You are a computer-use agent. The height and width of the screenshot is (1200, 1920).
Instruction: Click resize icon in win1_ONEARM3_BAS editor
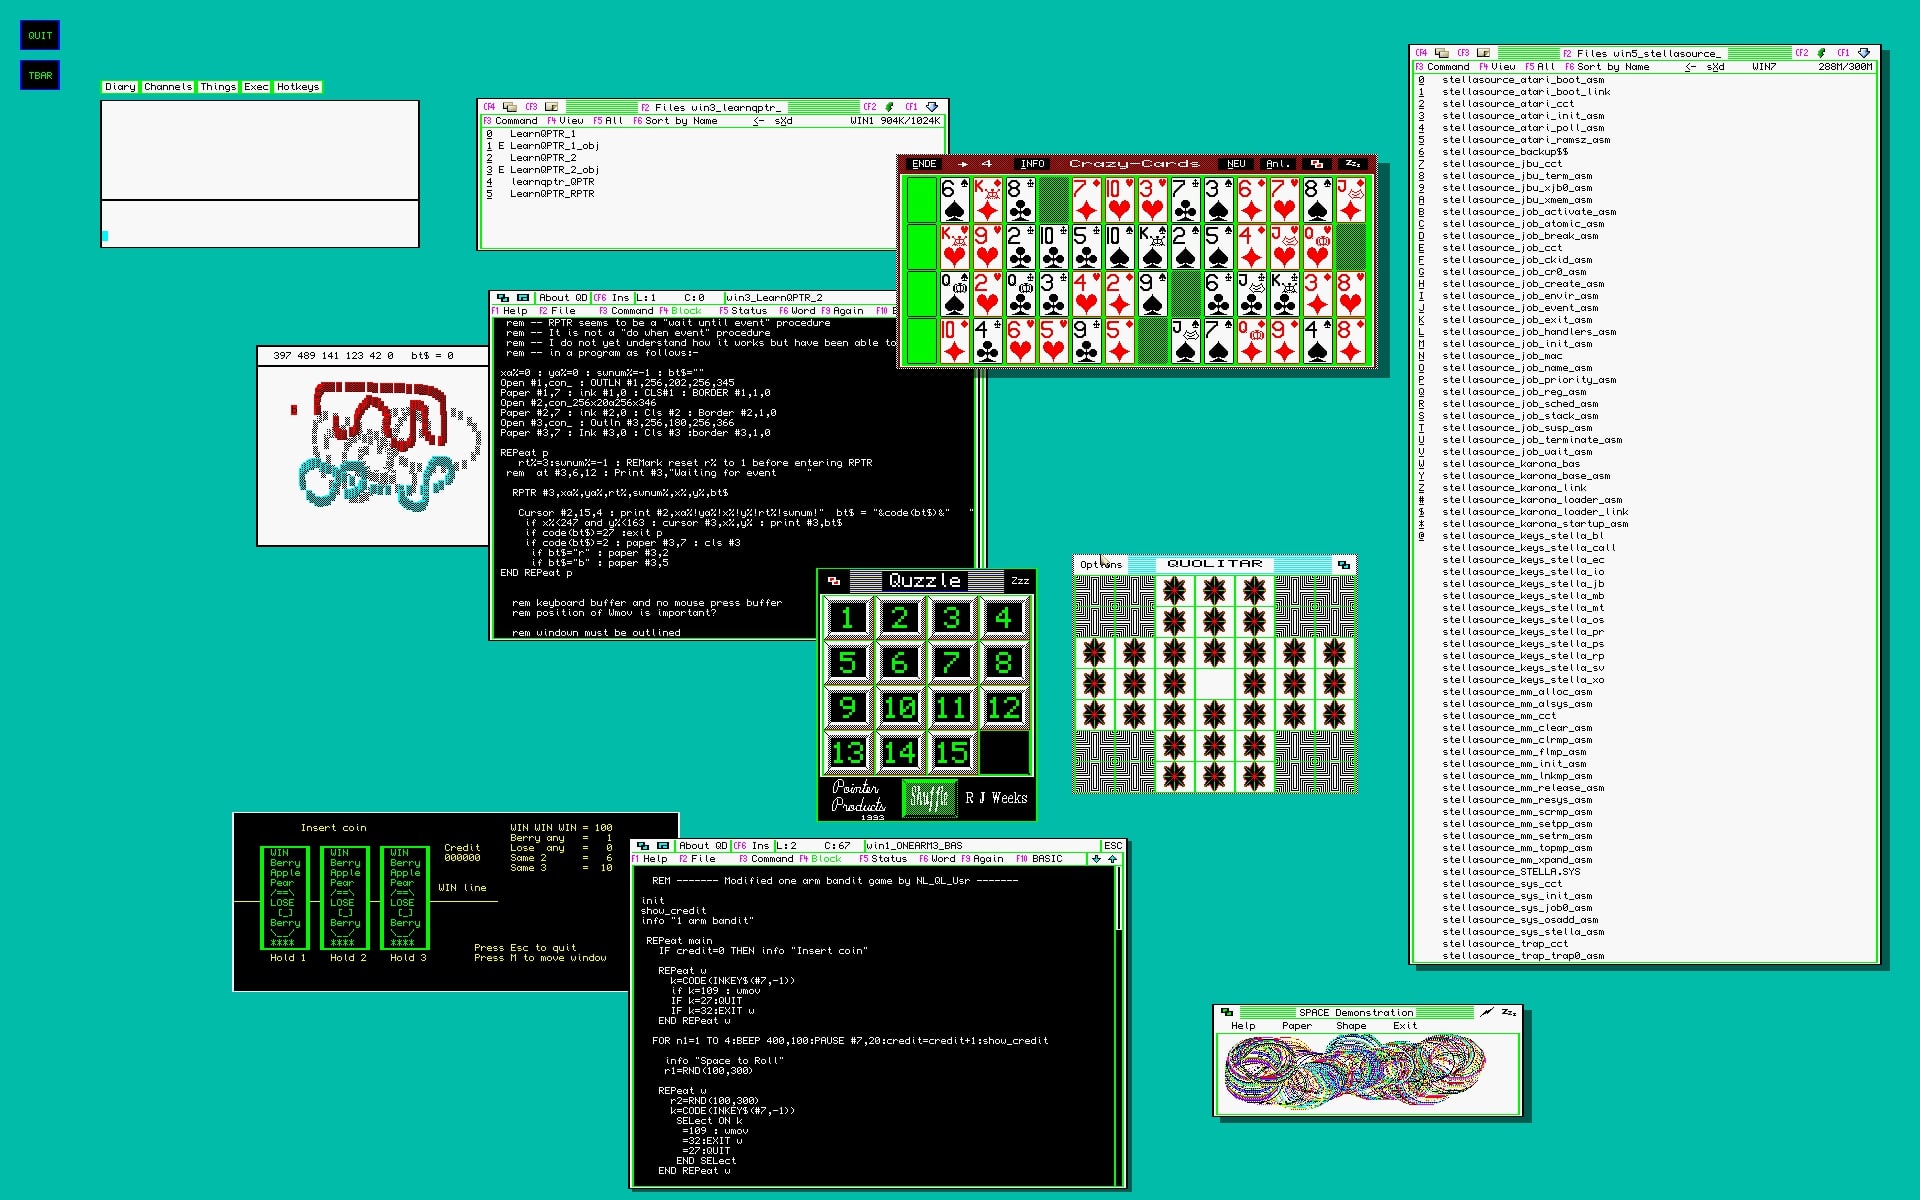(x=663, y=846)
